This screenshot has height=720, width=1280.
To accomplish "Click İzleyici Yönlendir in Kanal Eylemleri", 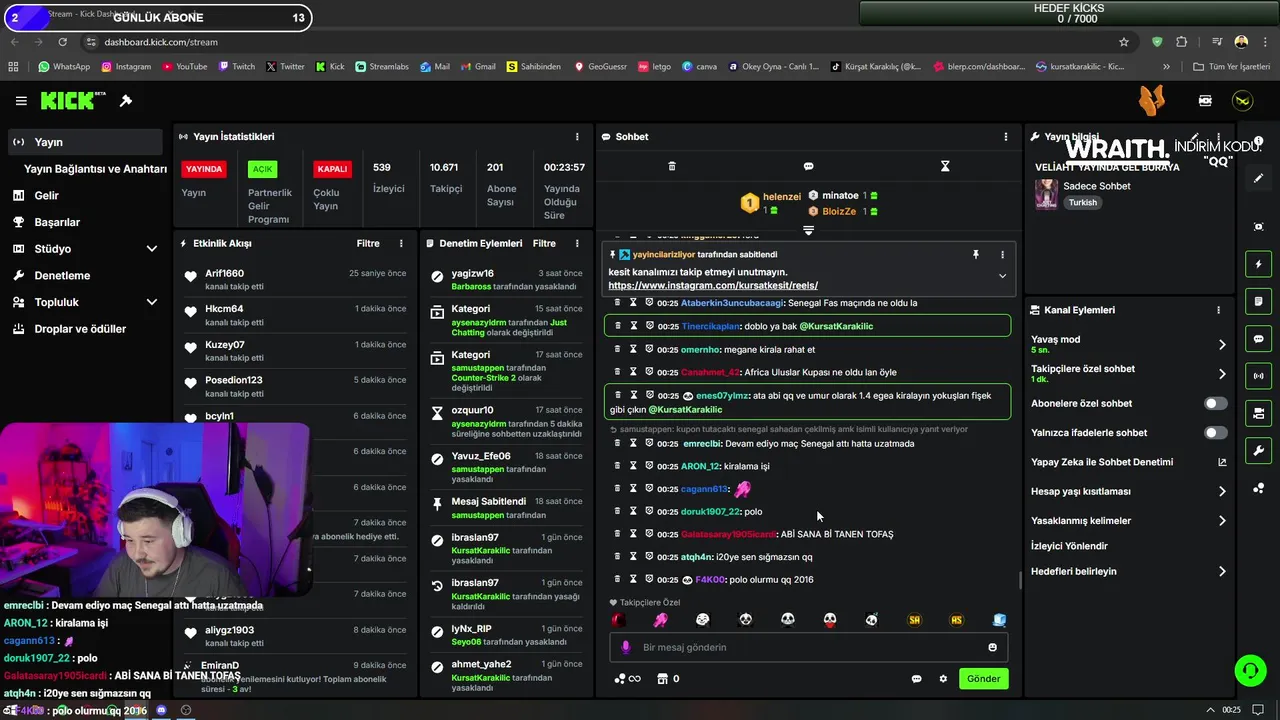I will pyautogui.click(x=1069, y=546).
